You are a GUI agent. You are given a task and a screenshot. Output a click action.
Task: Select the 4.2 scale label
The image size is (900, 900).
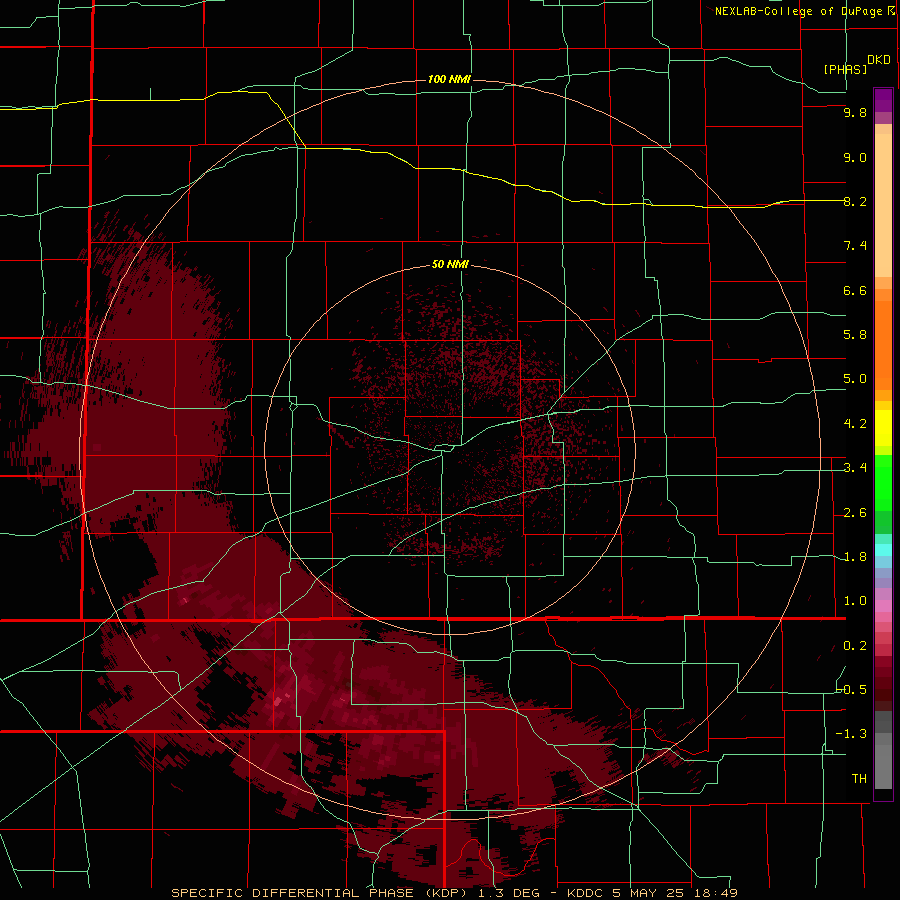click(855, 424)
